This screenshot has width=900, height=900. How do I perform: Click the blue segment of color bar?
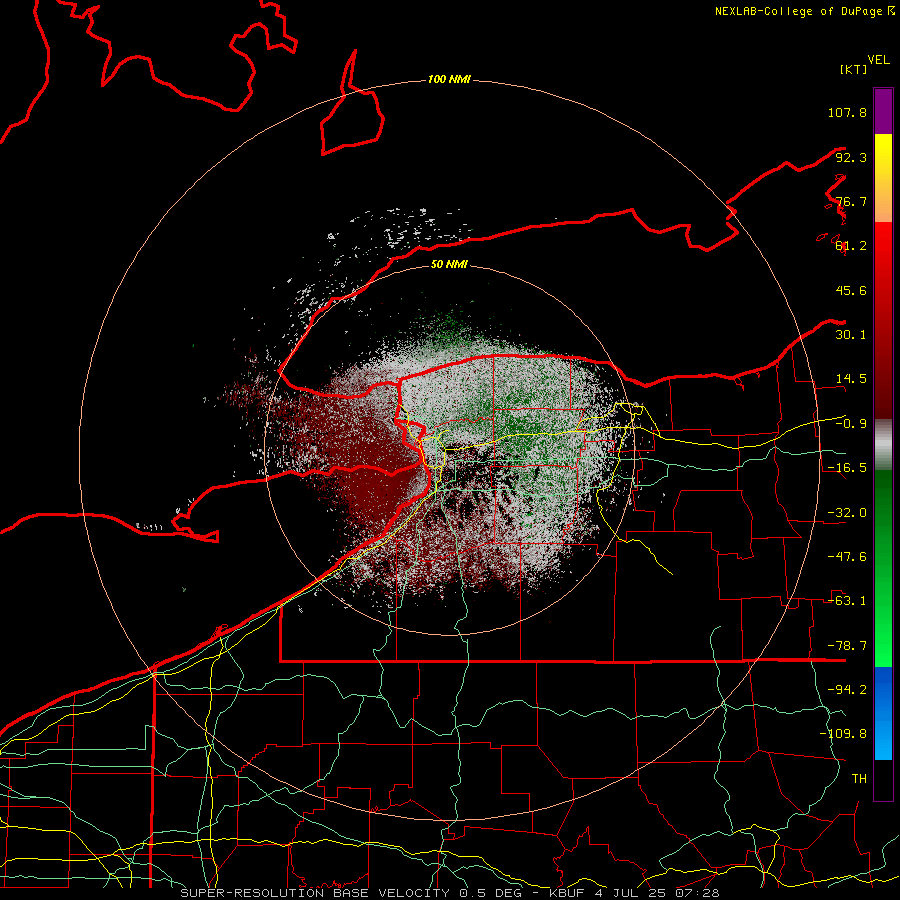click(883, 713)
